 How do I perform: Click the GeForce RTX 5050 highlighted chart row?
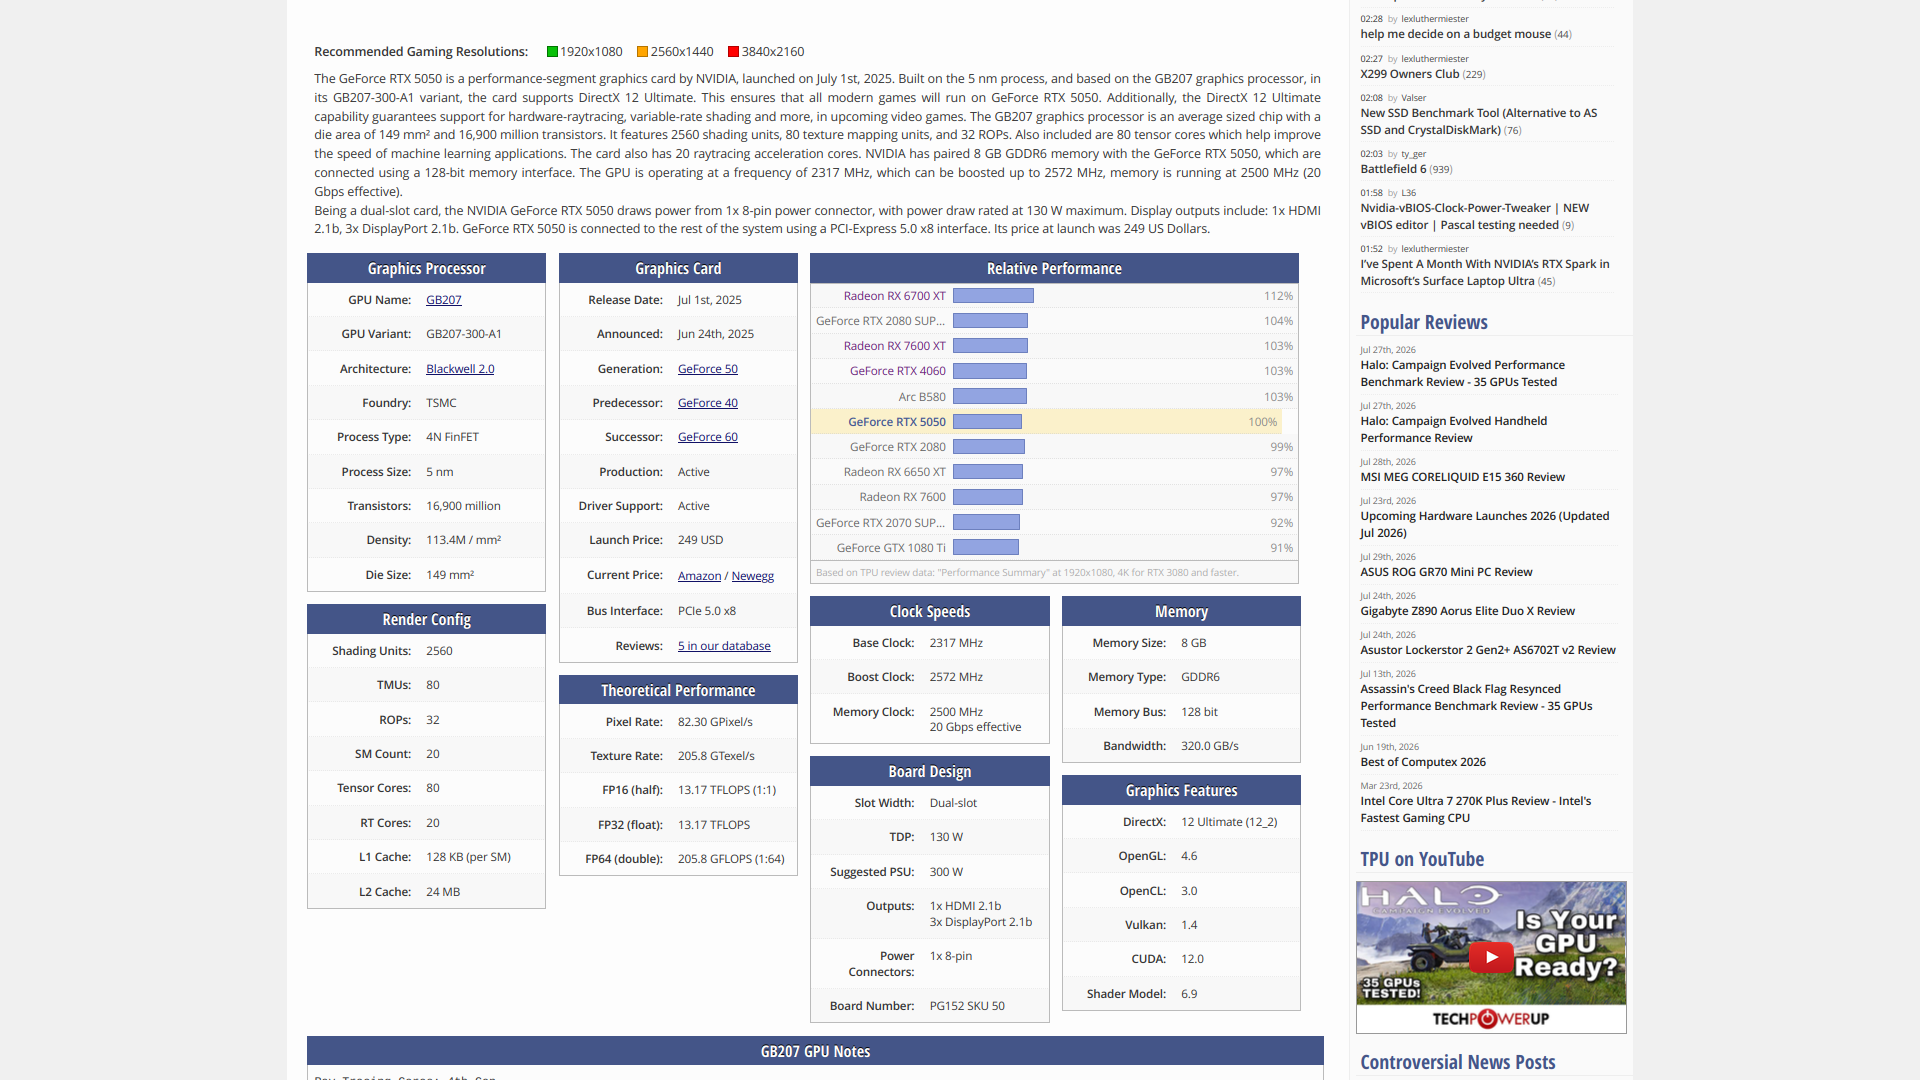(1046, 422)
